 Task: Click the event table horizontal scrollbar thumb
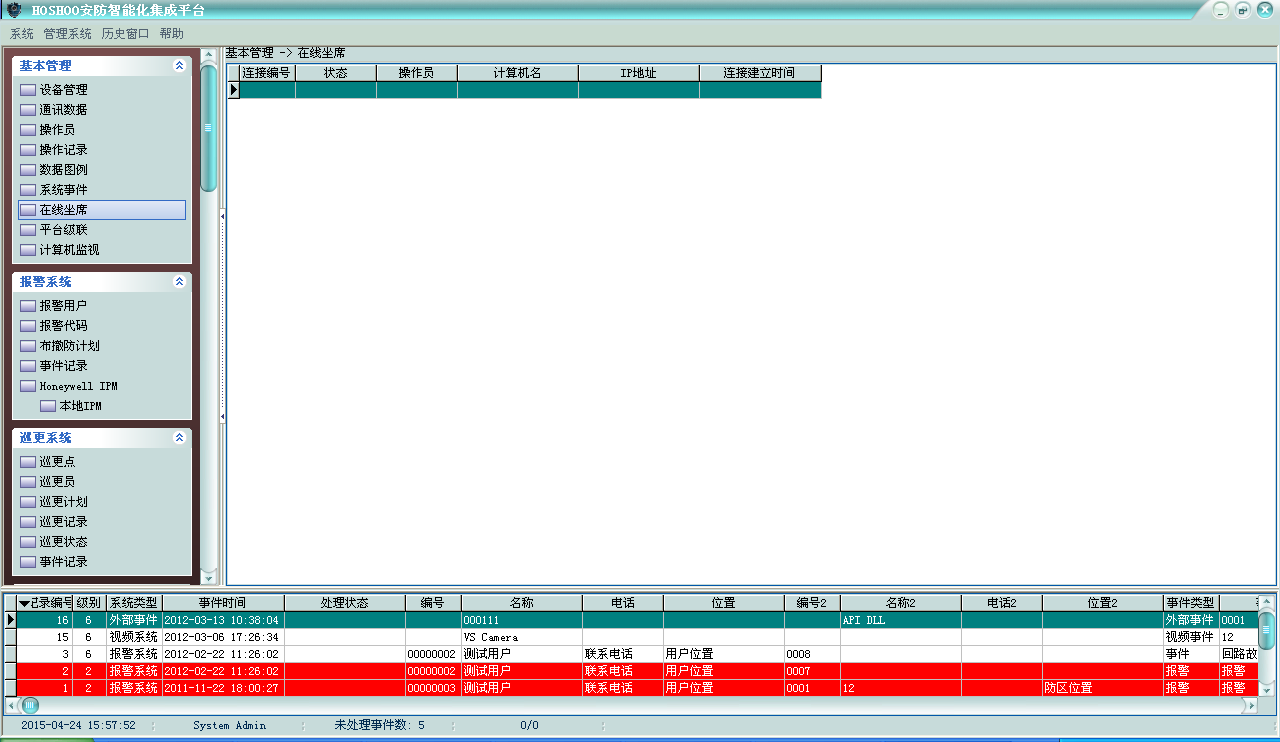pyautogui.click(x=30, y=705)
